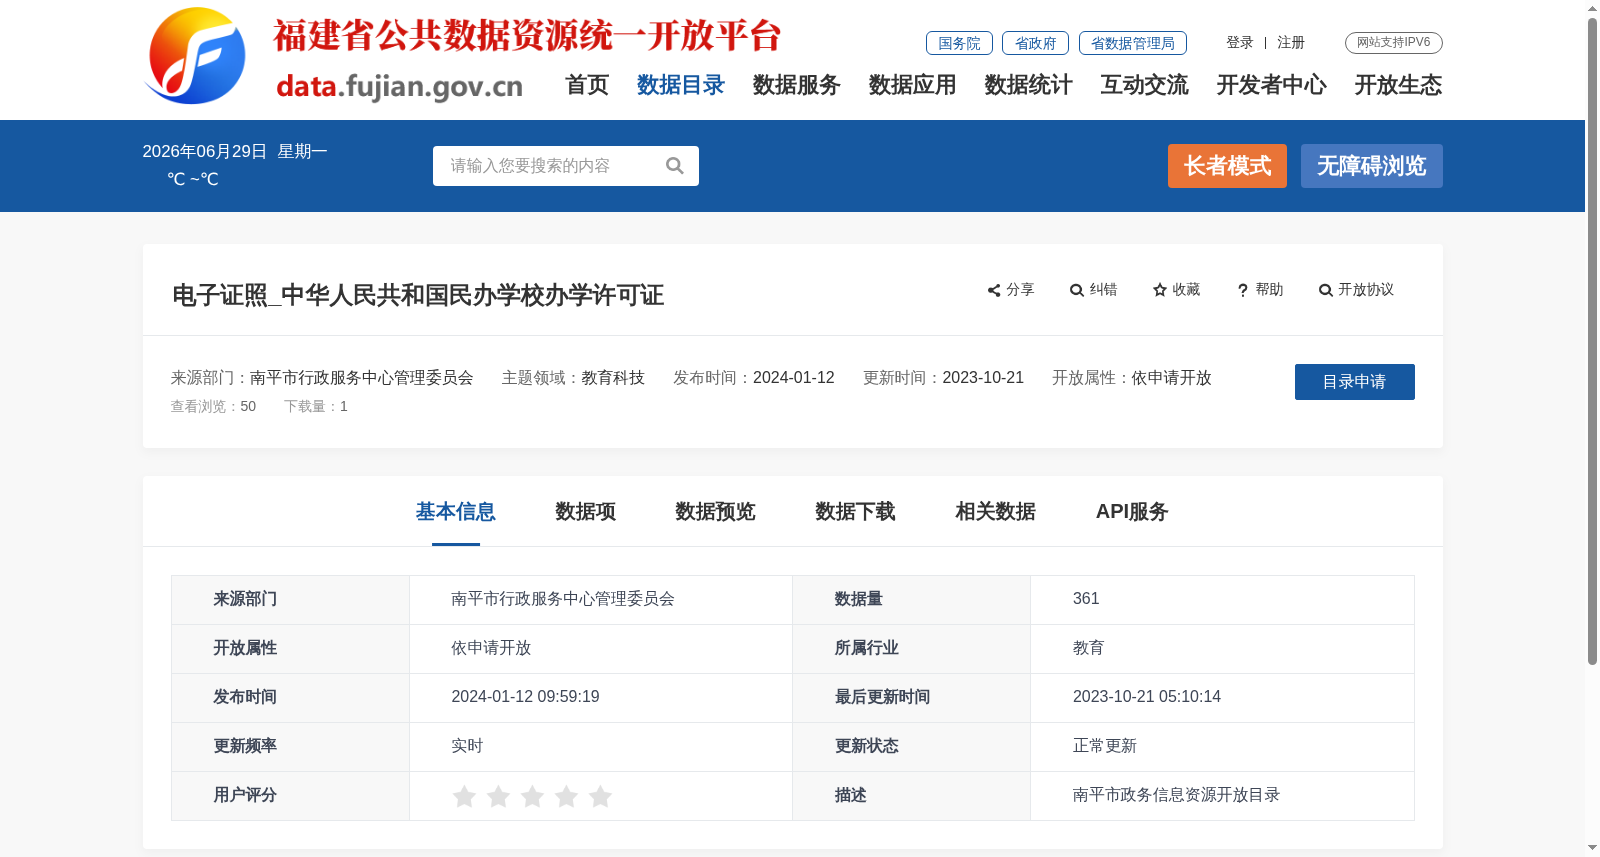Rate four stars in 用户评分
Screen dimensions: 1600x857
(x=566, y=796)
